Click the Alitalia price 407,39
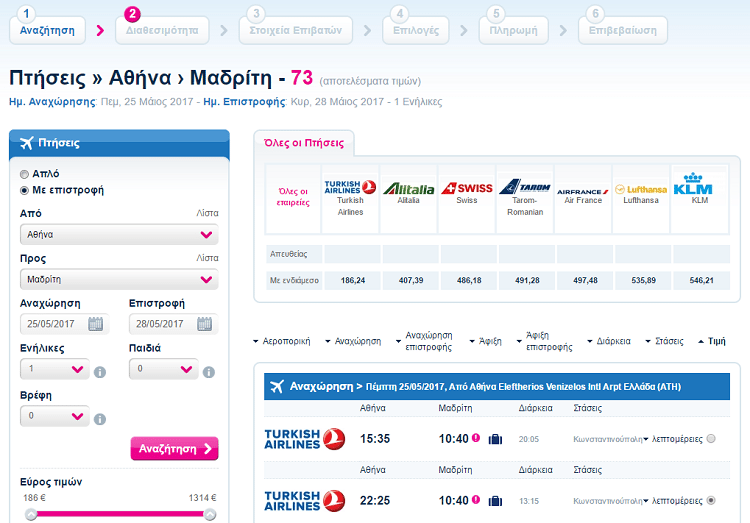The height and width of the screenshot is (523, 750). (411, 280)
